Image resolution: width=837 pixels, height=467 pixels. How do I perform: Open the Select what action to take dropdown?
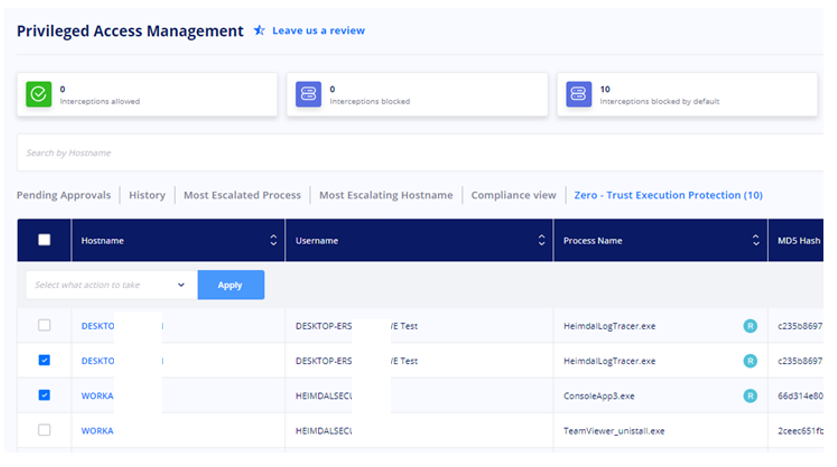pos(112,285)
